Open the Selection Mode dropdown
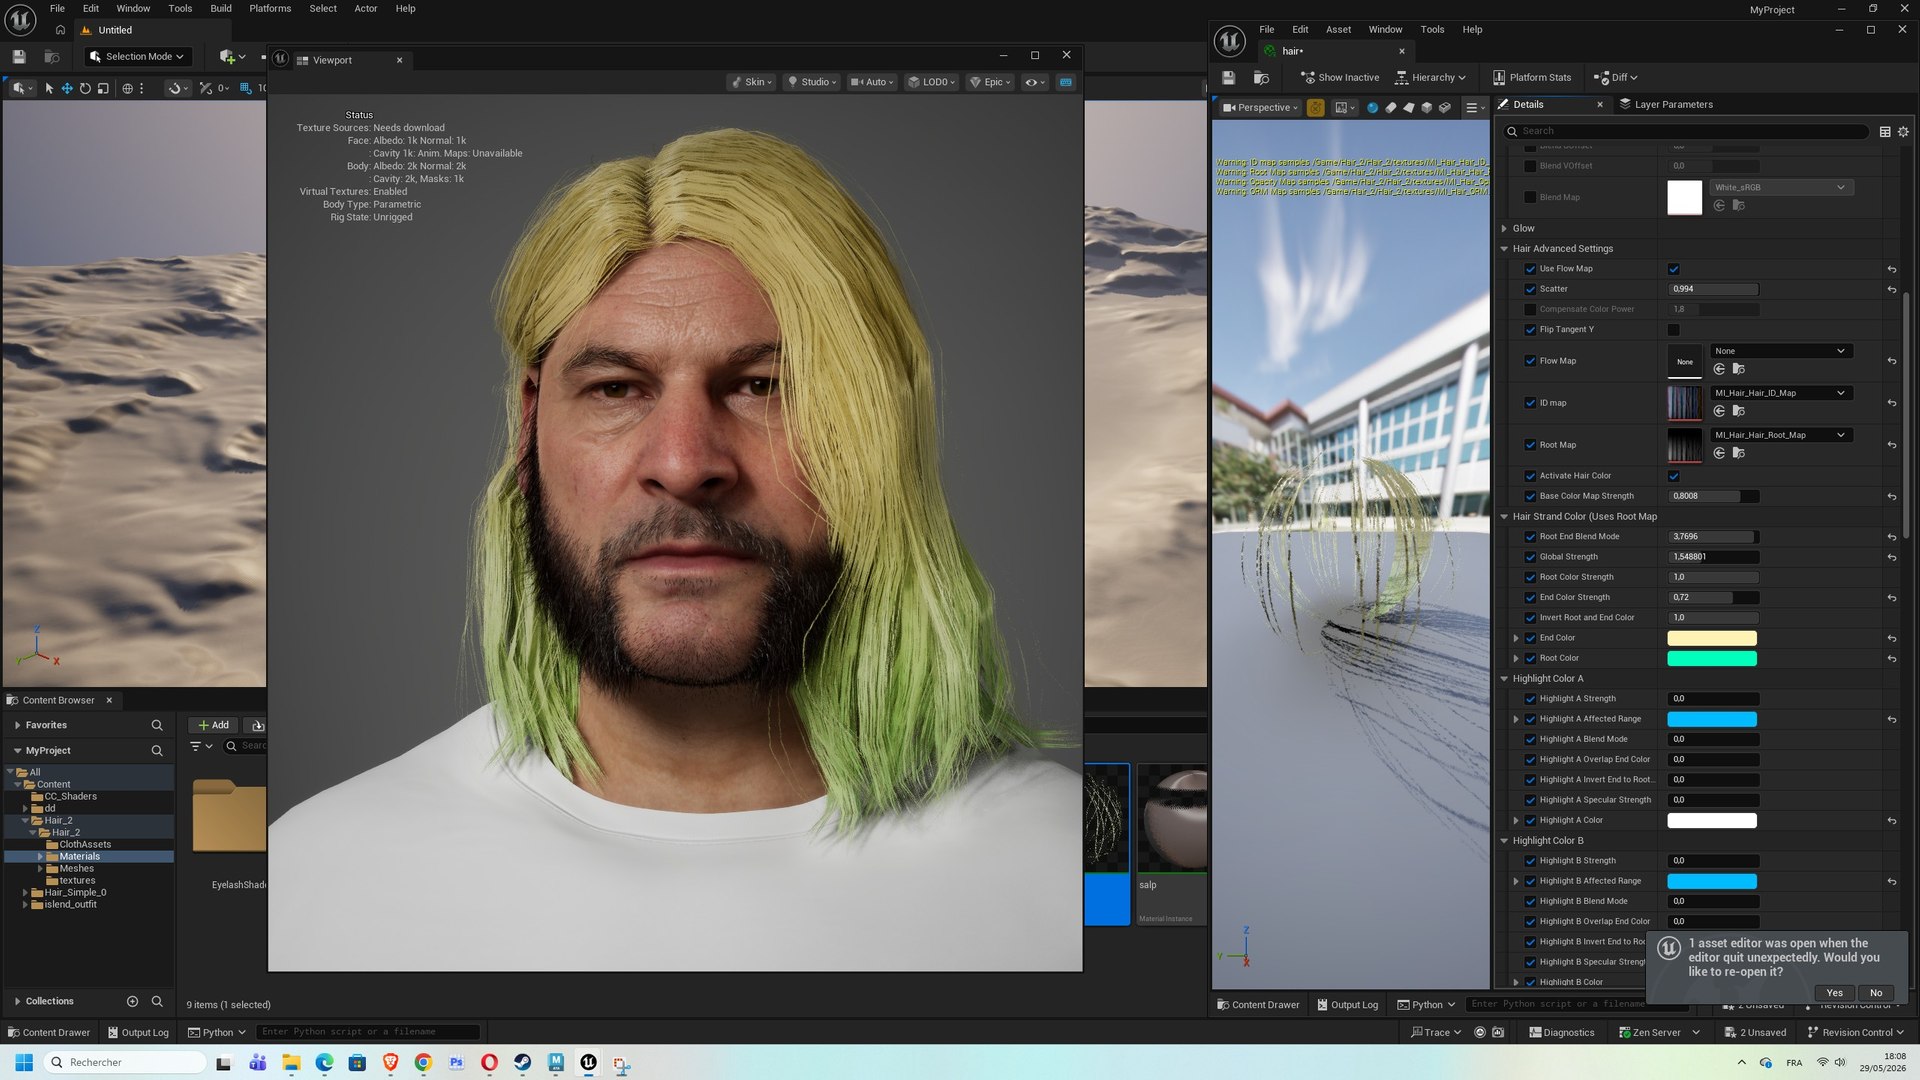The height and width of the screenshot is (1080, 1920). pyautogui.click(x=137, y=56)
